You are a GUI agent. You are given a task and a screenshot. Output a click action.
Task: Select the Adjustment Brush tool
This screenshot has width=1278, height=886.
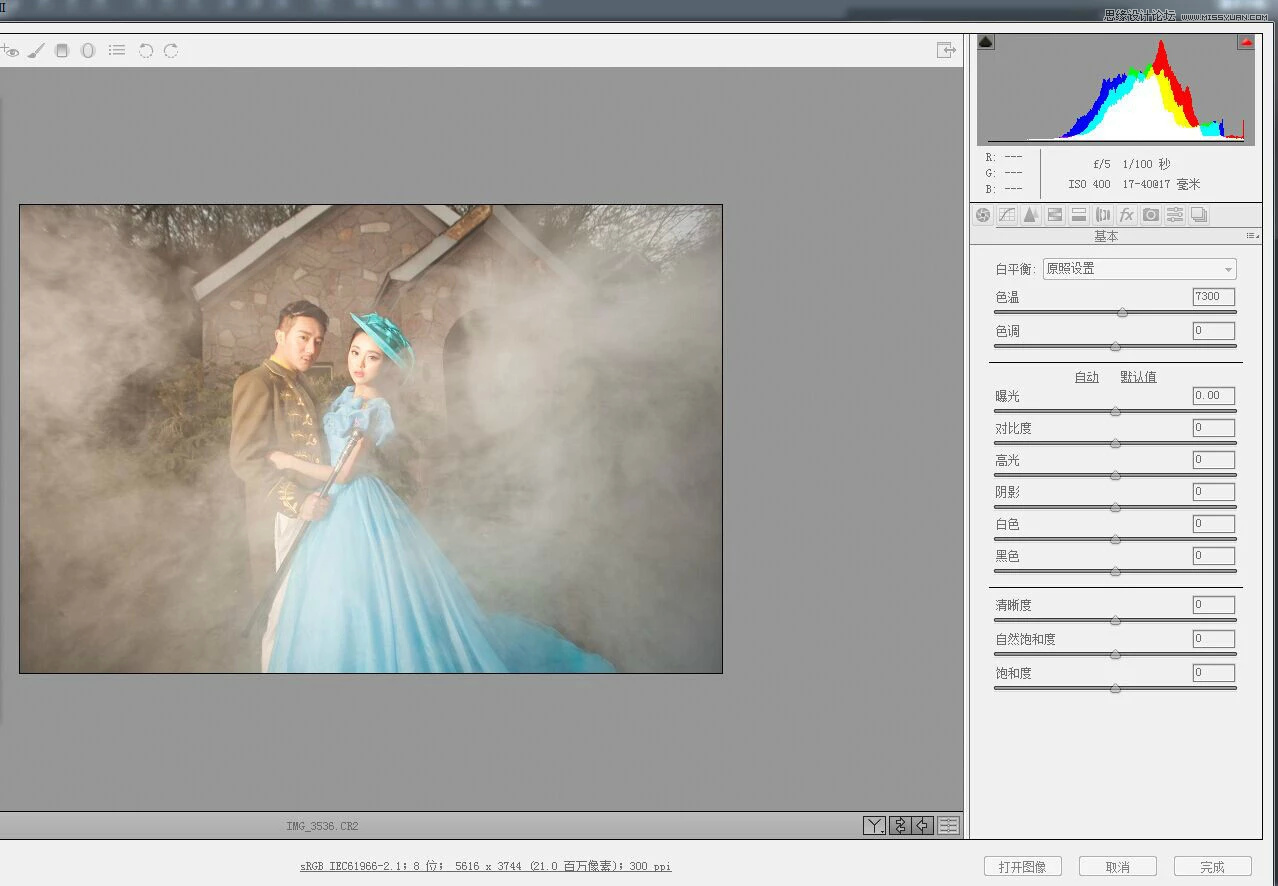(36, 50)
